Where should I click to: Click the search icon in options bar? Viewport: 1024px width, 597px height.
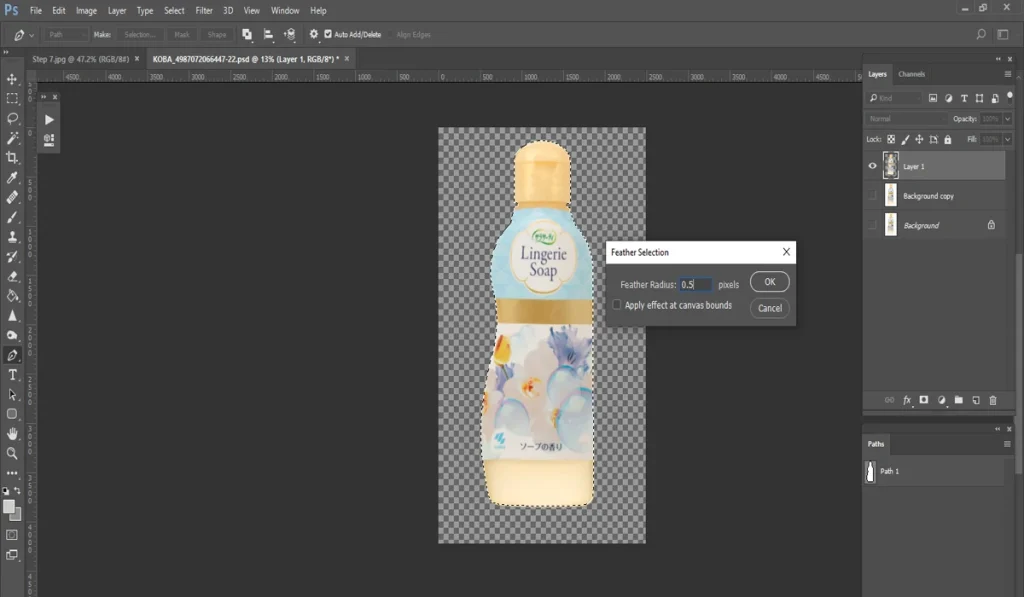pyautogui.click(x=981, y=35)
